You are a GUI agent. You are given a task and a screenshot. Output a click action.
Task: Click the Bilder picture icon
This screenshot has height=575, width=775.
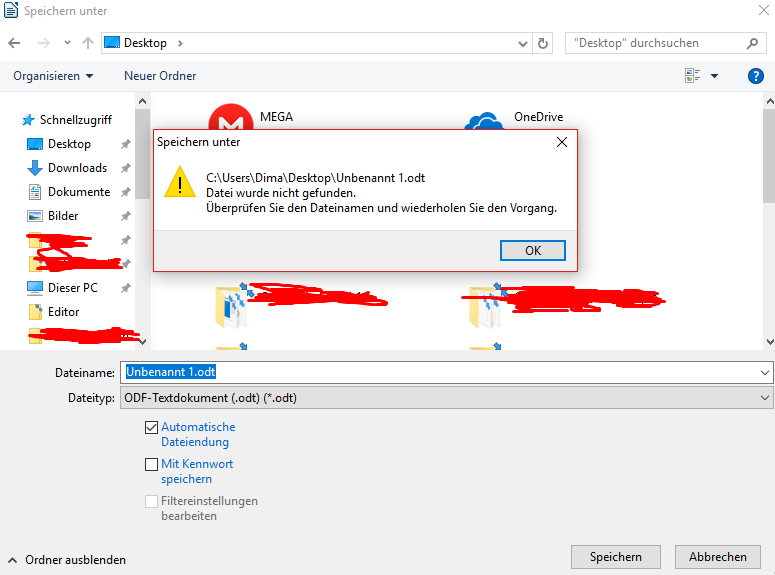pyautogui.click(x=35, y=216)
